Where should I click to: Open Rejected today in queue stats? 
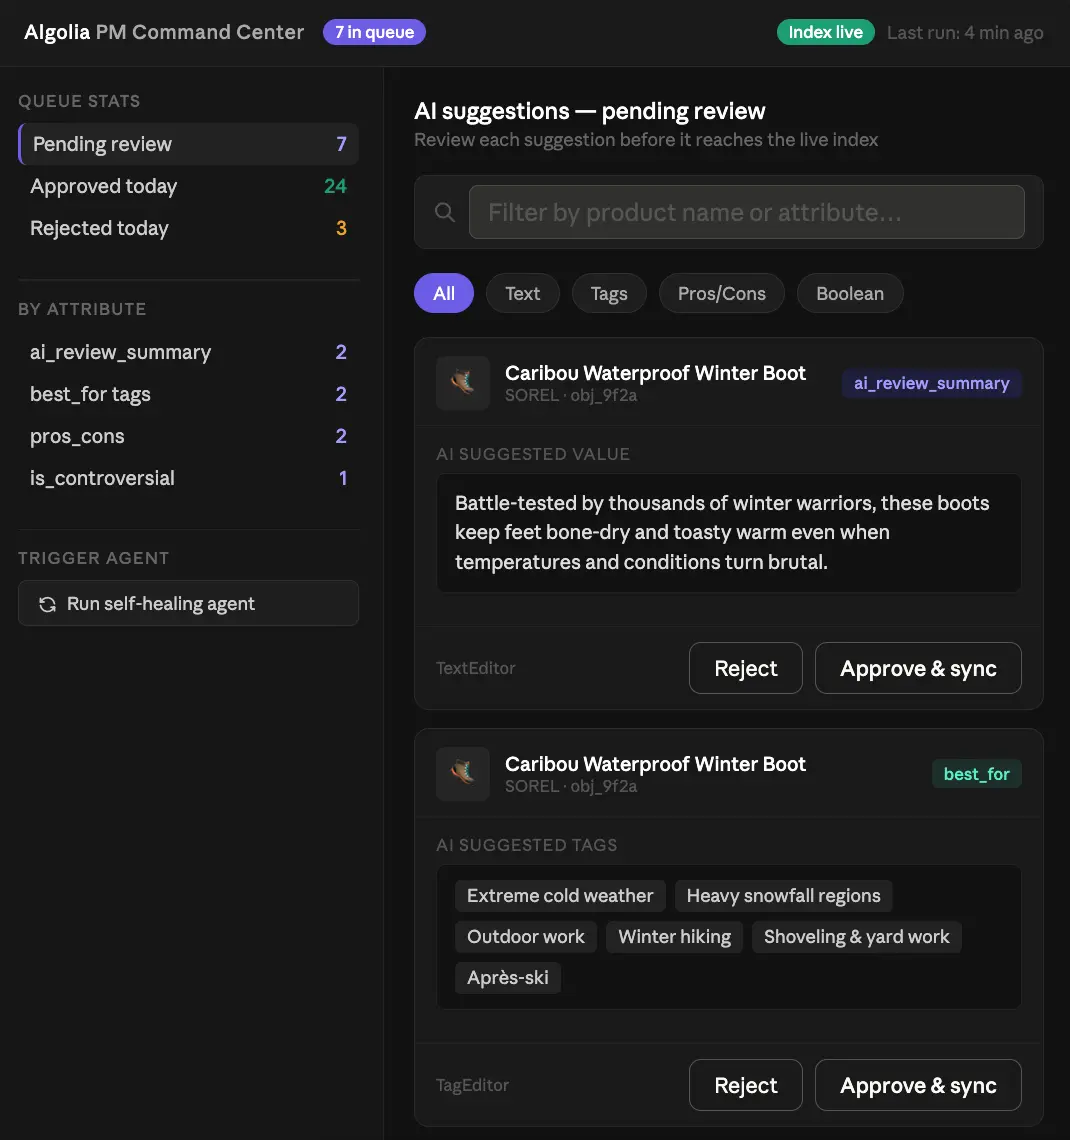(x=188, y=228)
